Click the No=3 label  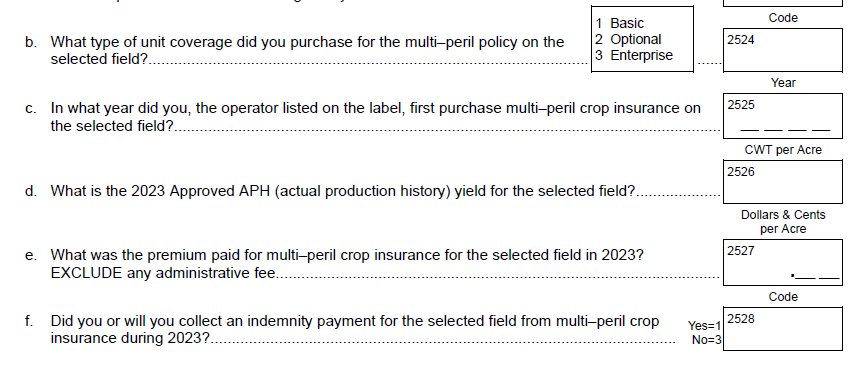(707, 340)
